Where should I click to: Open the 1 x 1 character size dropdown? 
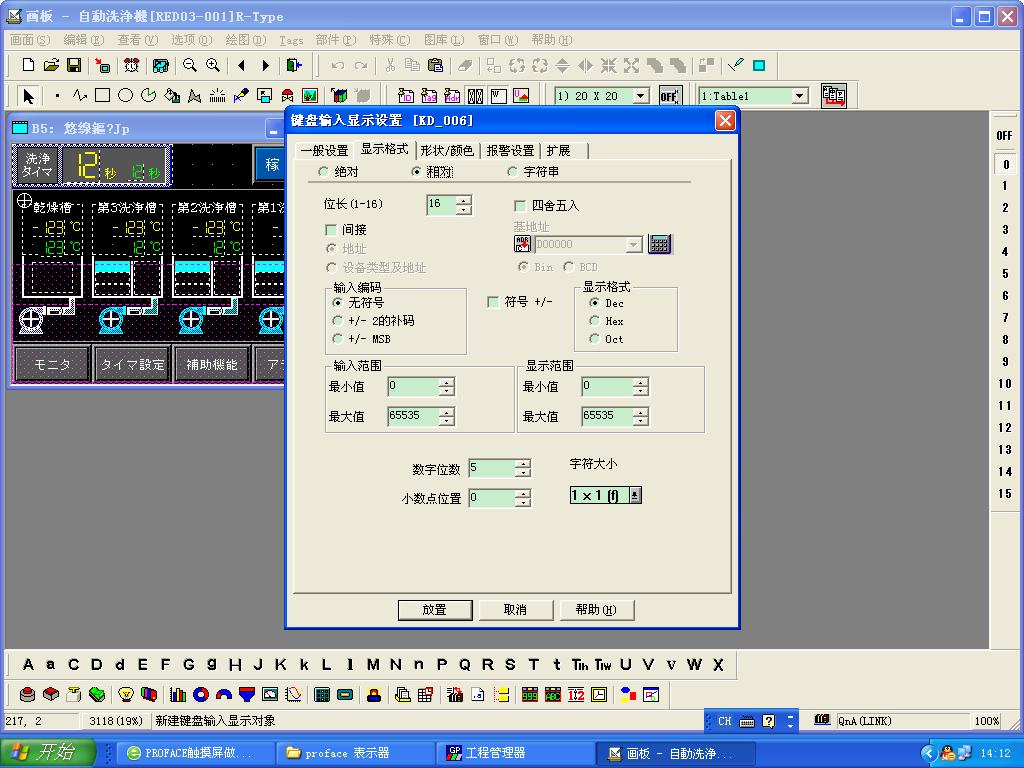(x=634, y=495)
